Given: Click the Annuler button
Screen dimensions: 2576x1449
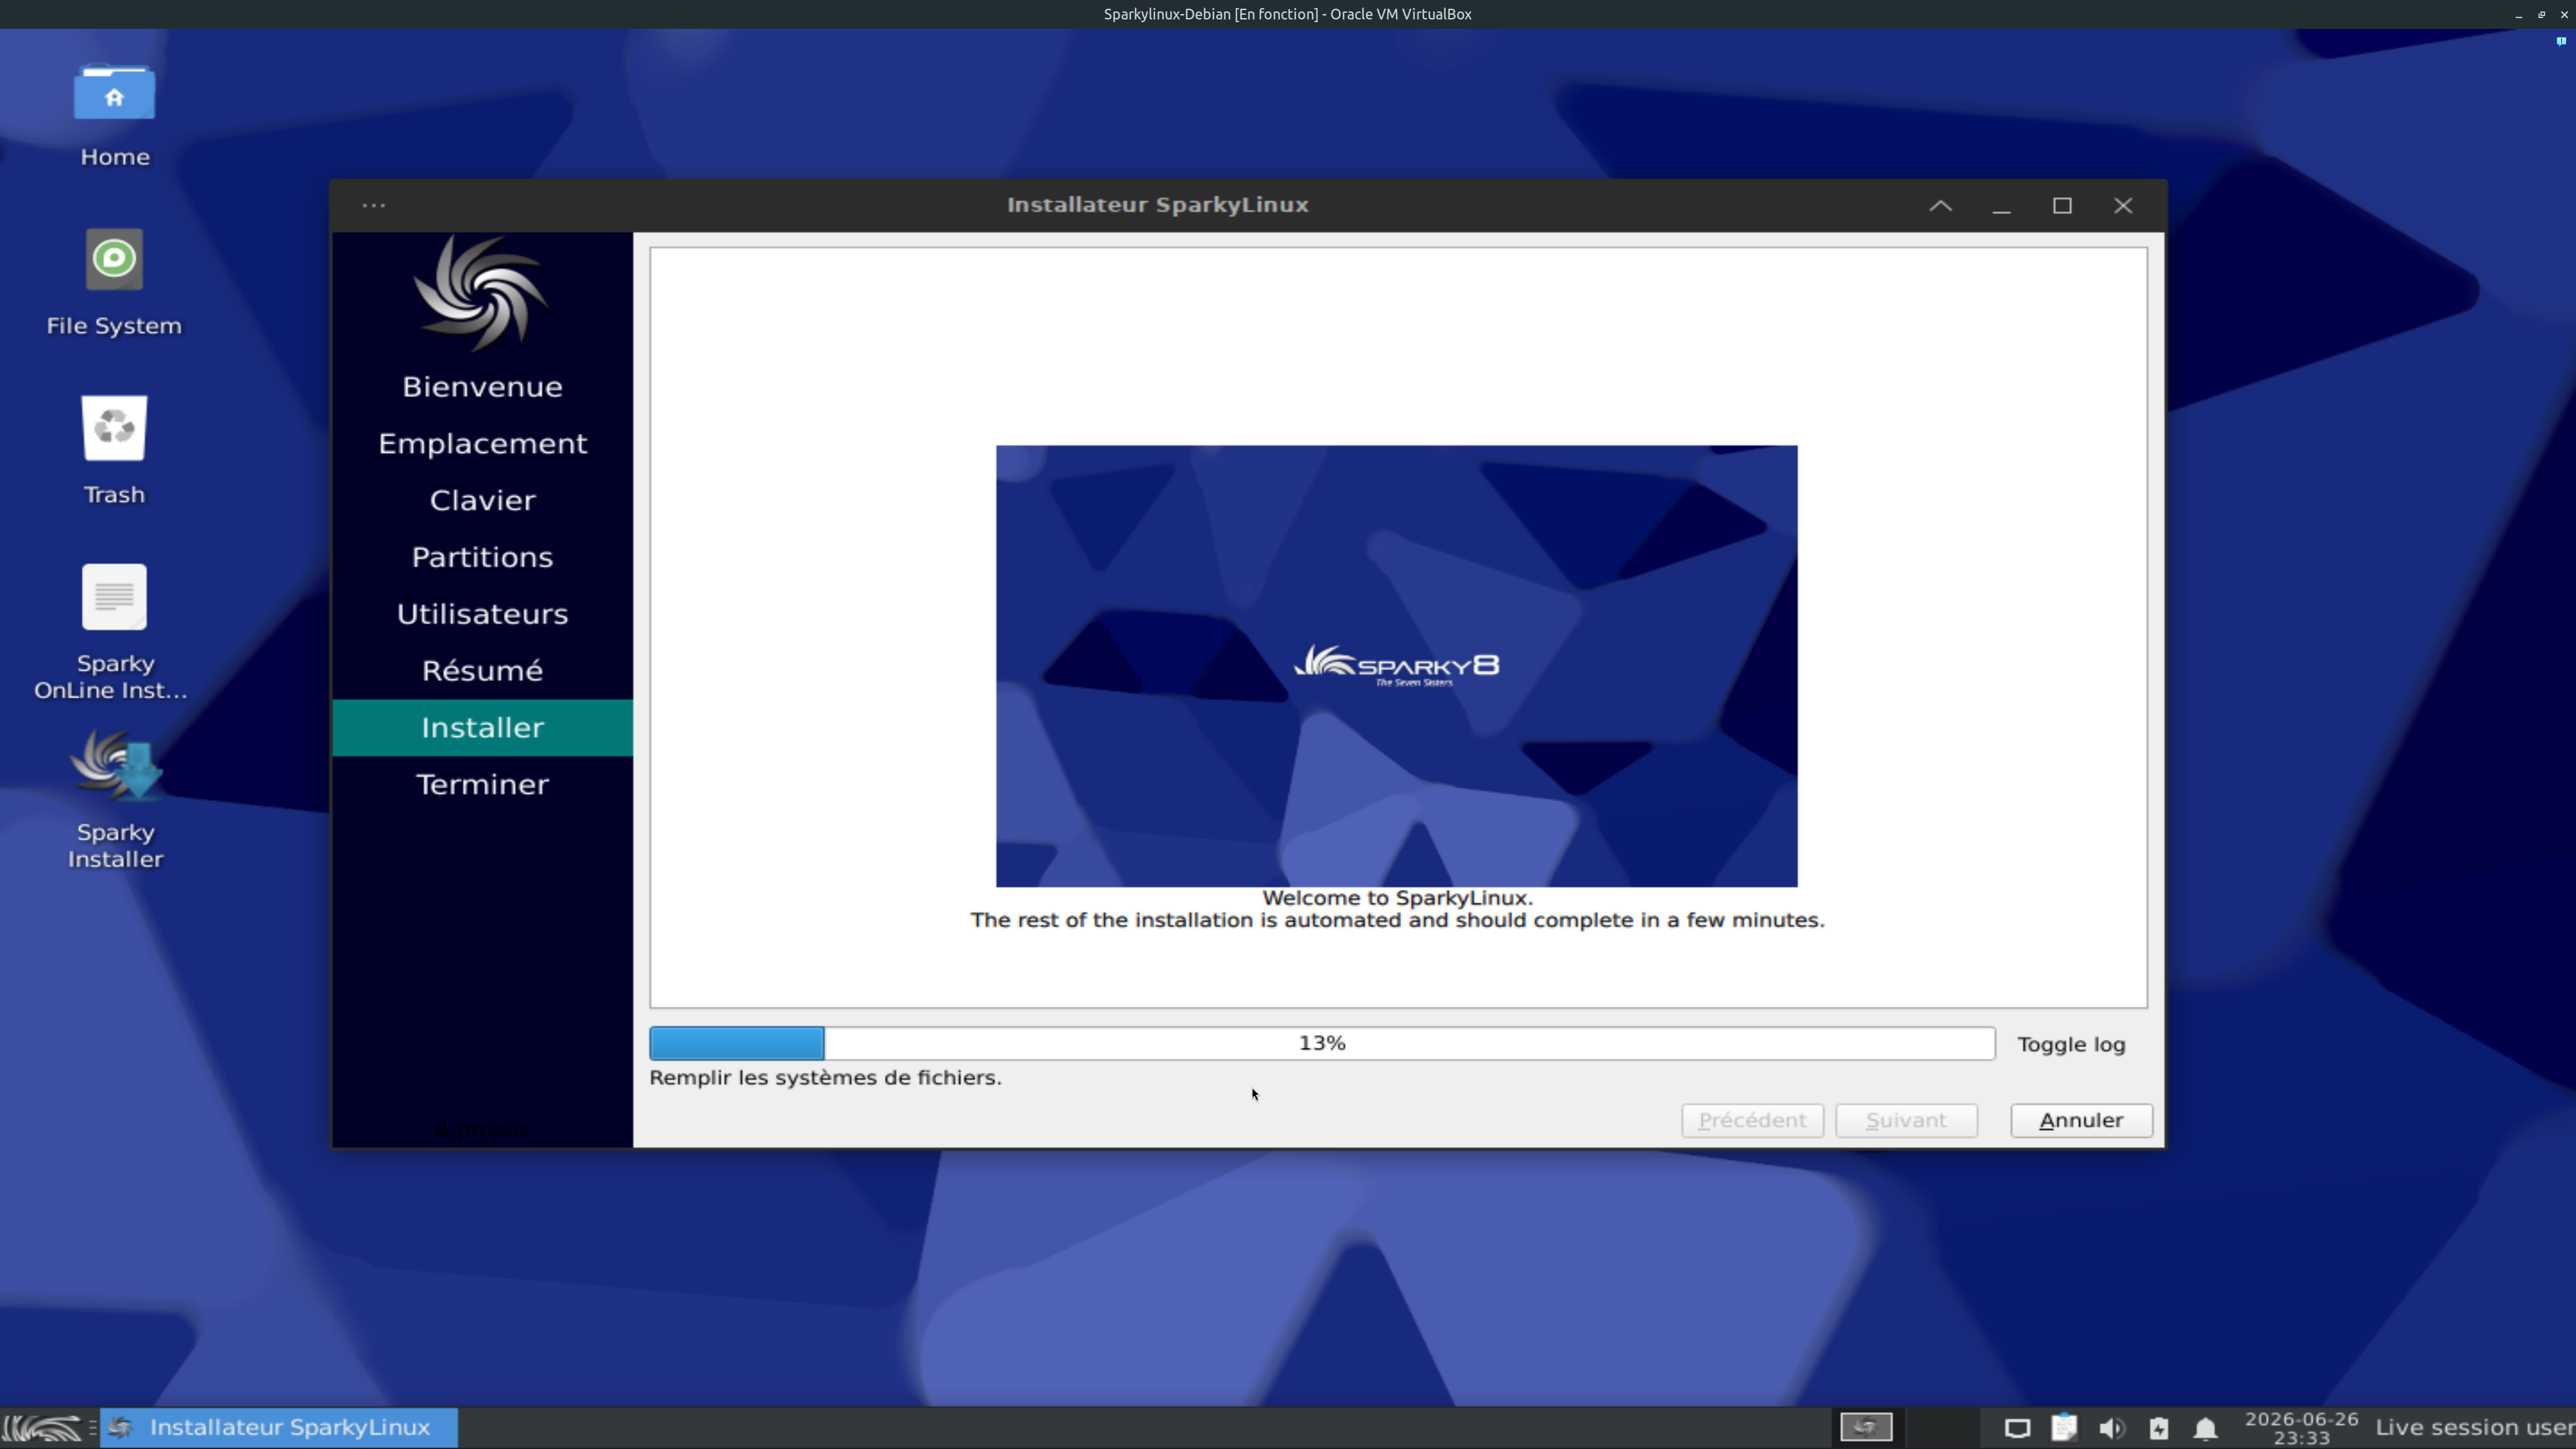Looking at the screenshot, I should 2081,1120.
